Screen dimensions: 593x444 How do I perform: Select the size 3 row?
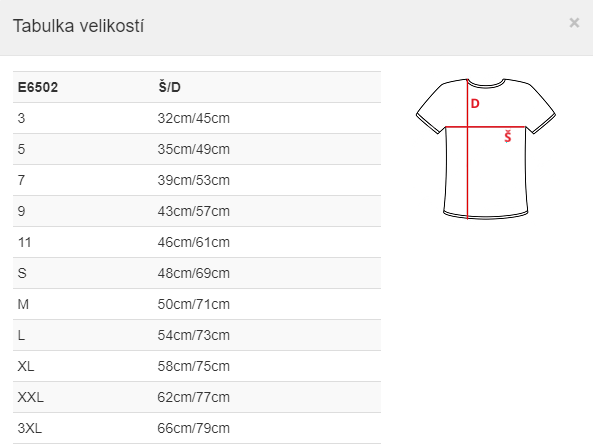tap(197, 118)
